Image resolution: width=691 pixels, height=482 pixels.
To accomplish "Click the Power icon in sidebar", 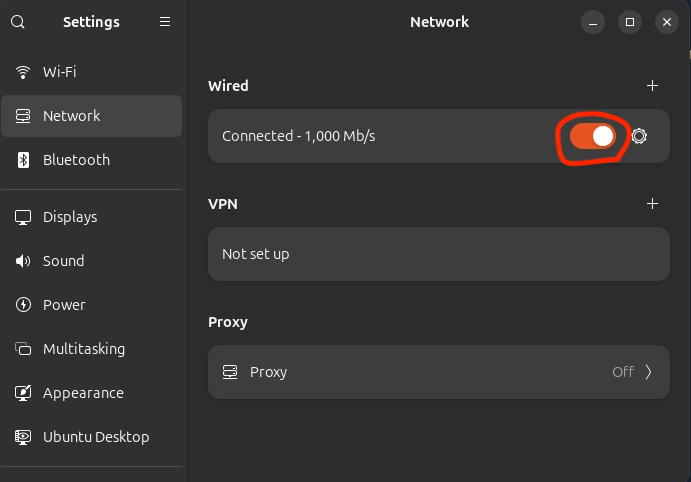I will [x=23, y=305].
